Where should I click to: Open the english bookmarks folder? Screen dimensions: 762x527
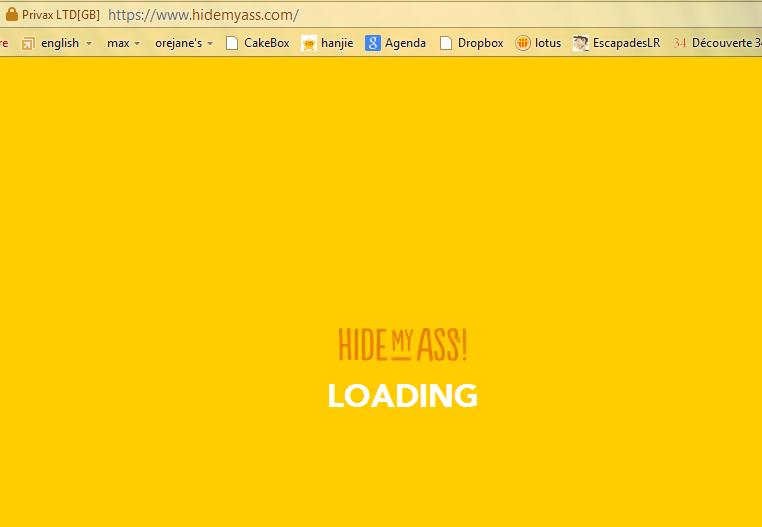[57, 43]
